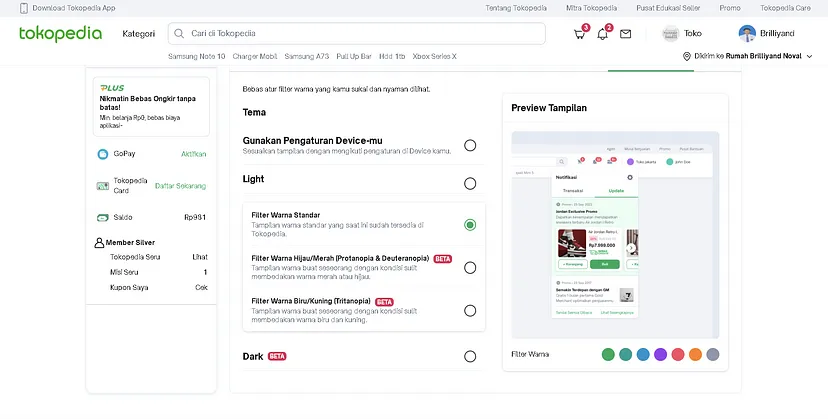Select Tritanopia blue/yellow filter radio

pyautogui.click(x=470, y=311)
